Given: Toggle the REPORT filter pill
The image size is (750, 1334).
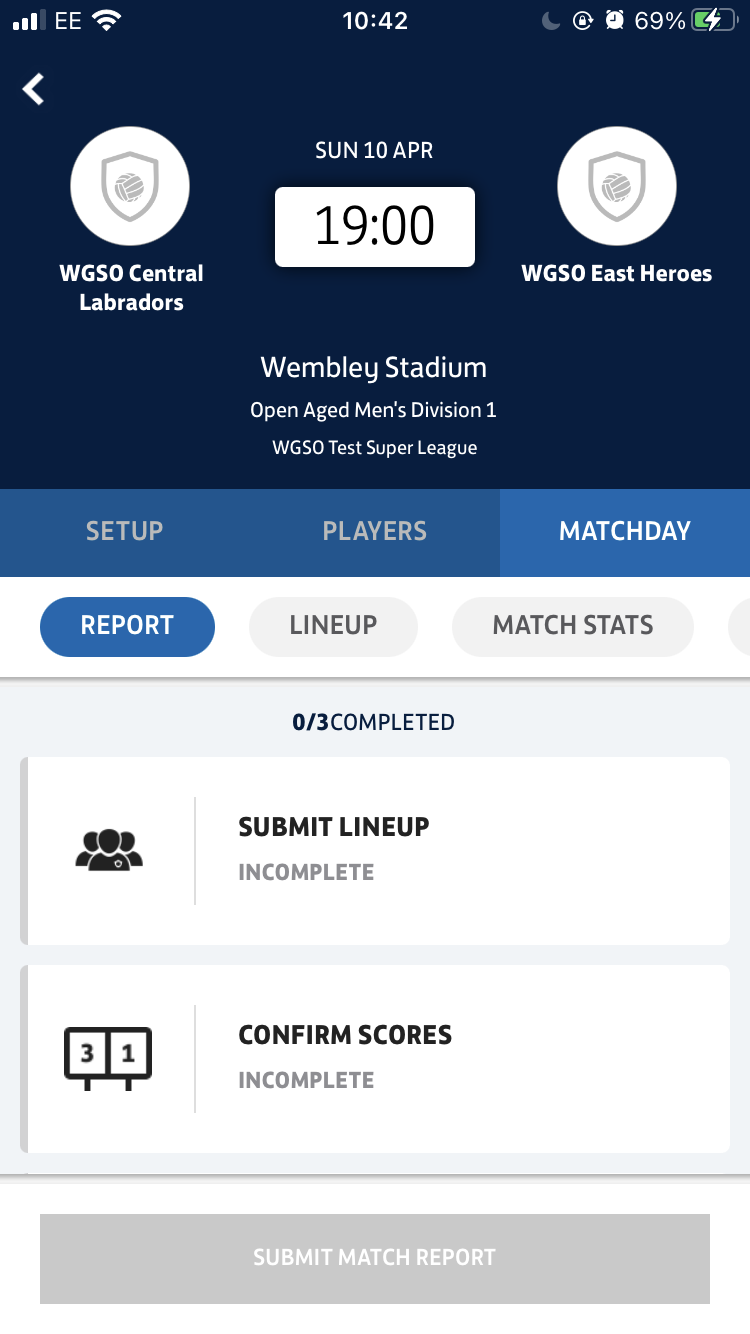Looking at the screenshot, I should click(x=127, y=626).
